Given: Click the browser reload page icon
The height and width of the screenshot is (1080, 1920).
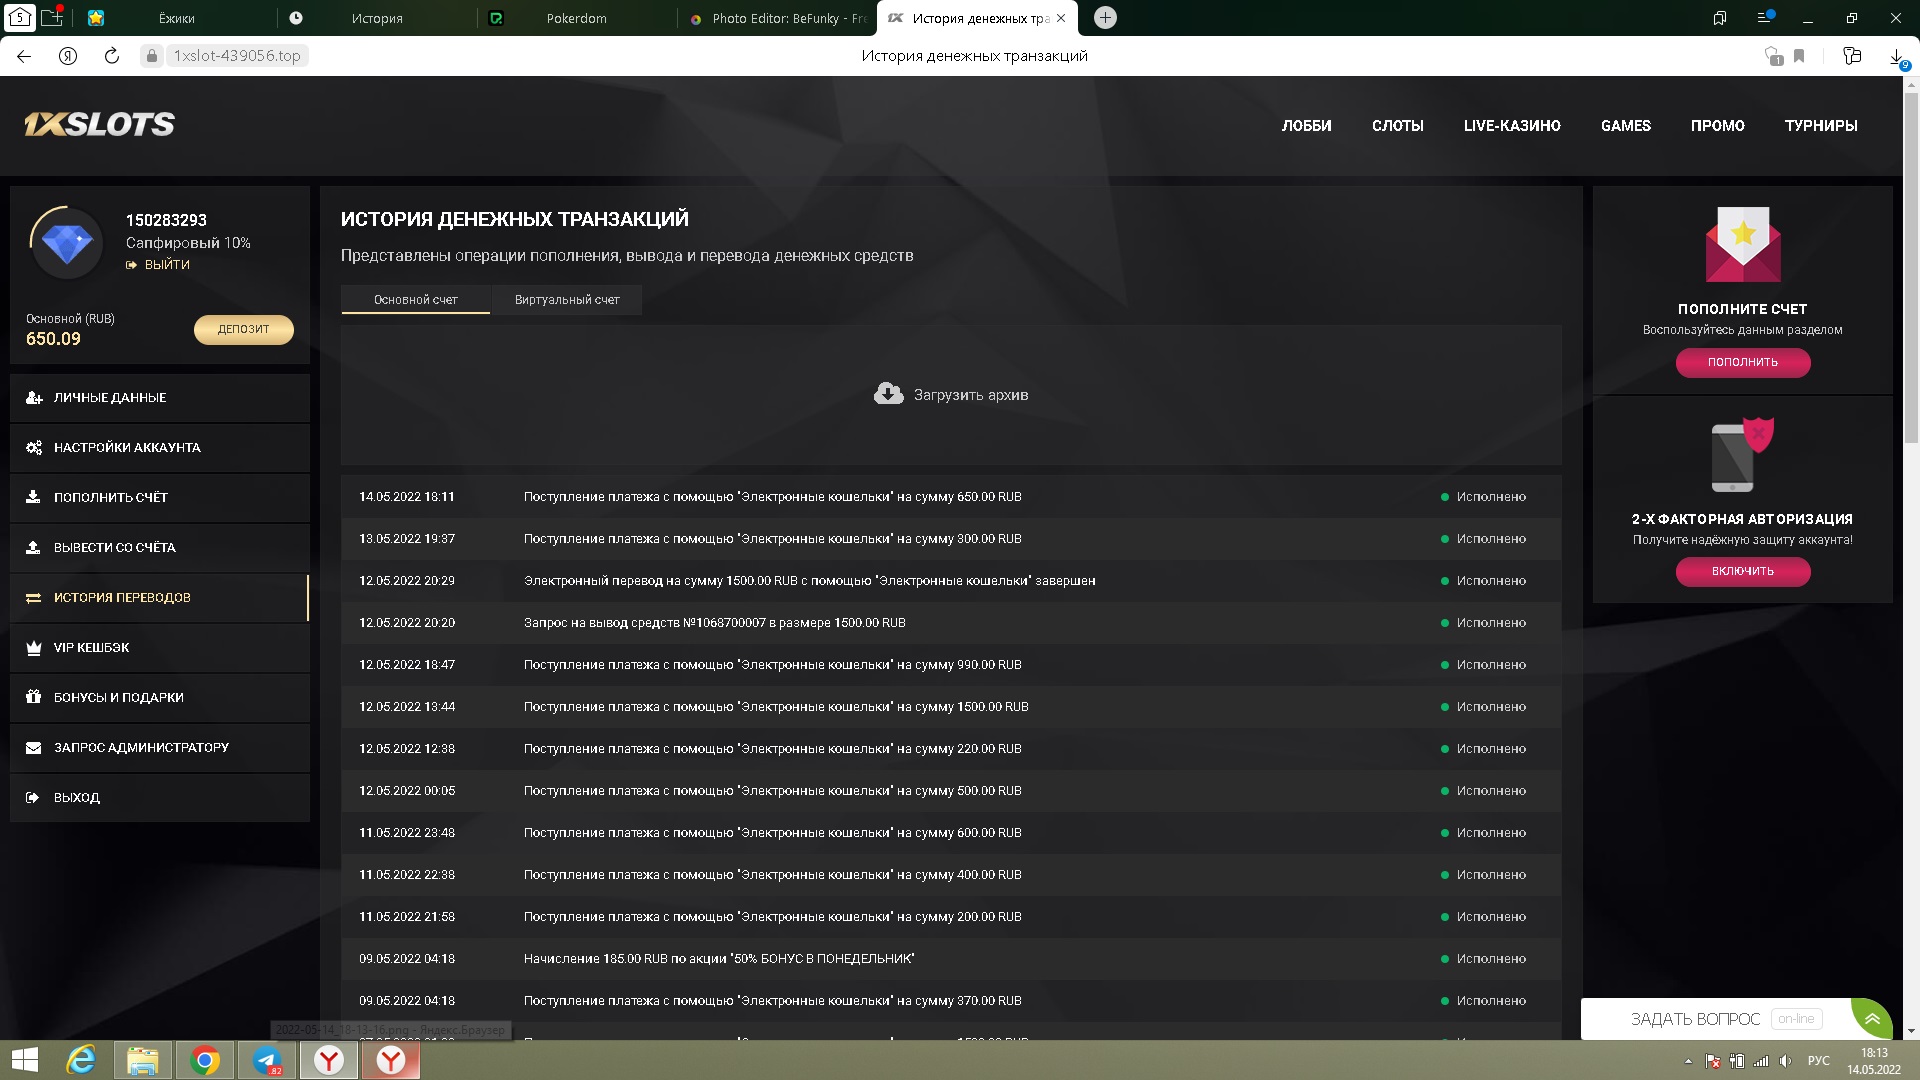Looking at the screenshot, I should point(112,56).
